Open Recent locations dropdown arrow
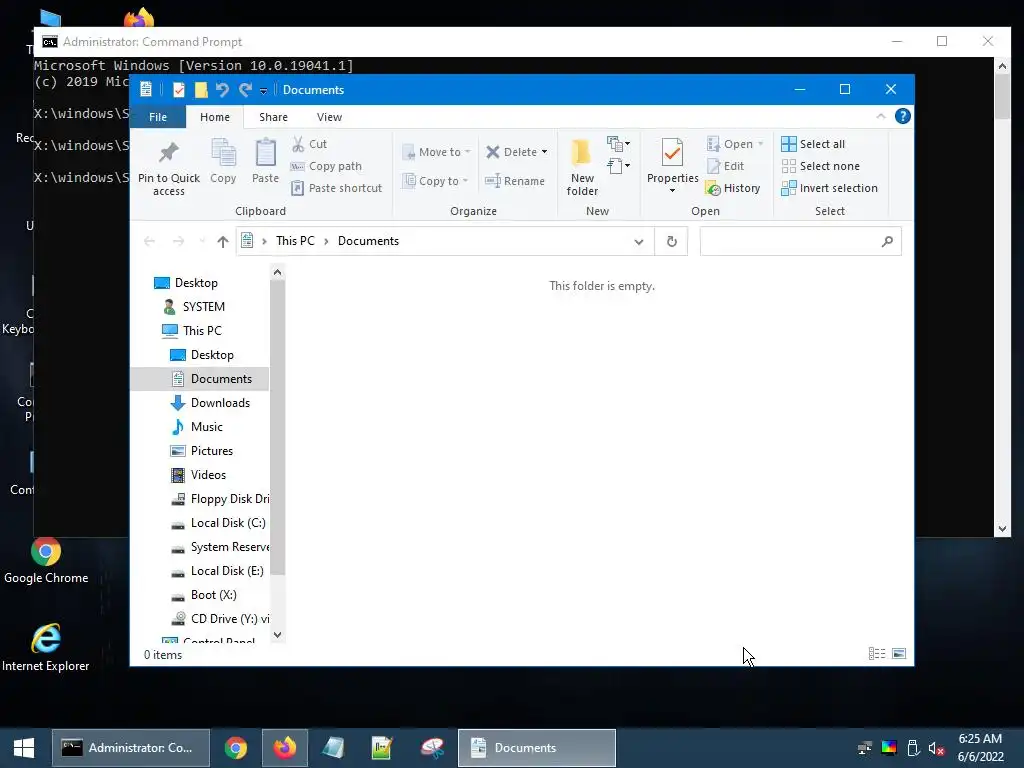This screenshot has width=1024, height=768. pos(202,242)
